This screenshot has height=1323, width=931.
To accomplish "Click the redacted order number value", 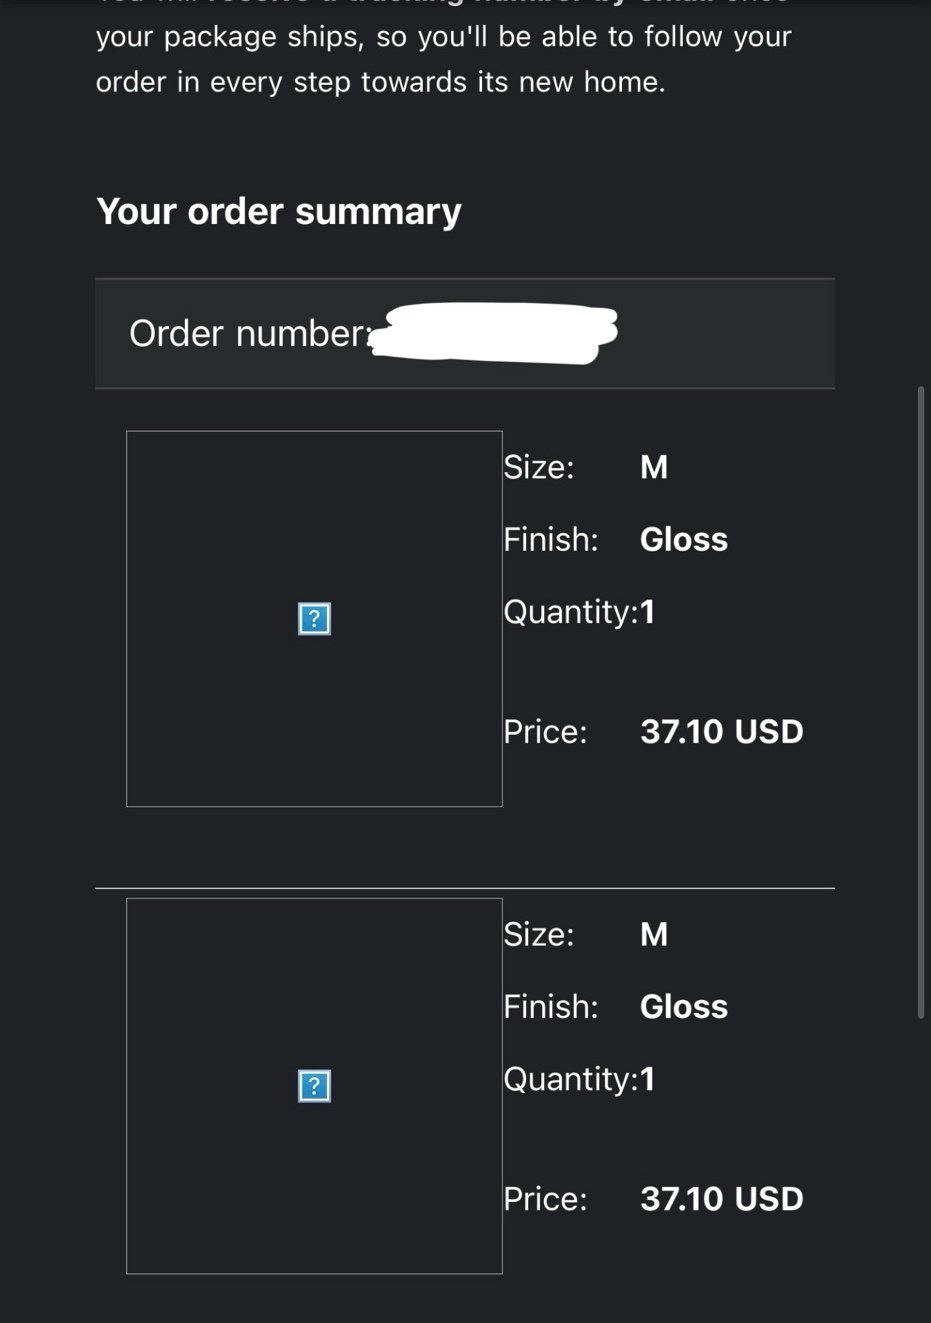I will 493,333.
